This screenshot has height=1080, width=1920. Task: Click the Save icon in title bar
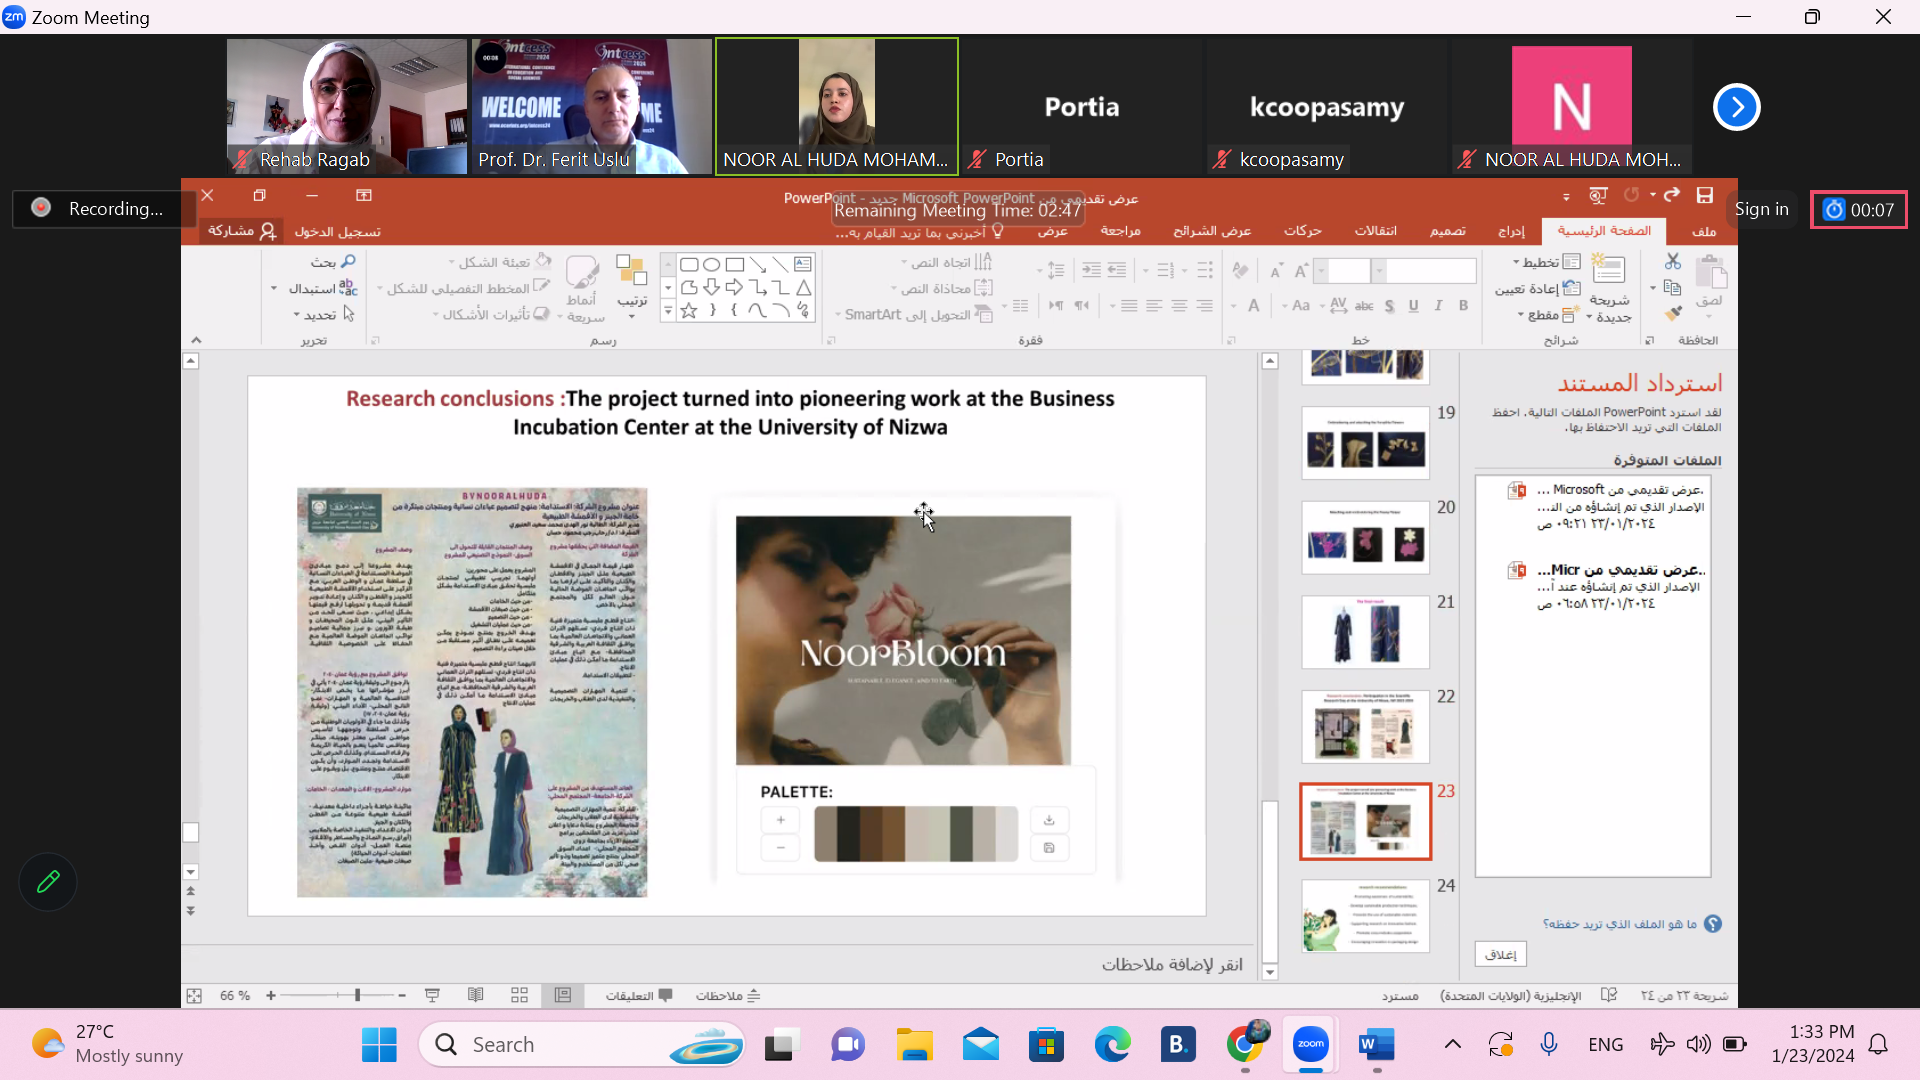tap(1705, 195)
